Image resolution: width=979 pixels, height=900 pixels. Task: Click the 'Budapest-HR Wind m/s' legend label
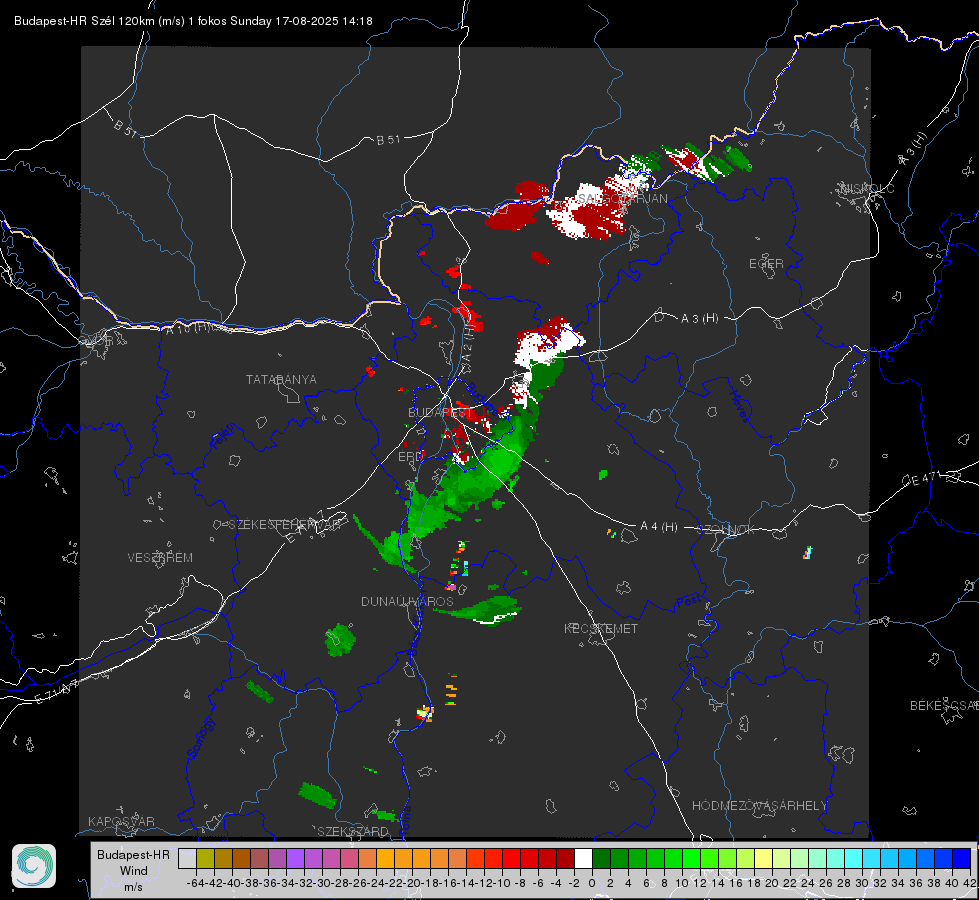(134, 870)
